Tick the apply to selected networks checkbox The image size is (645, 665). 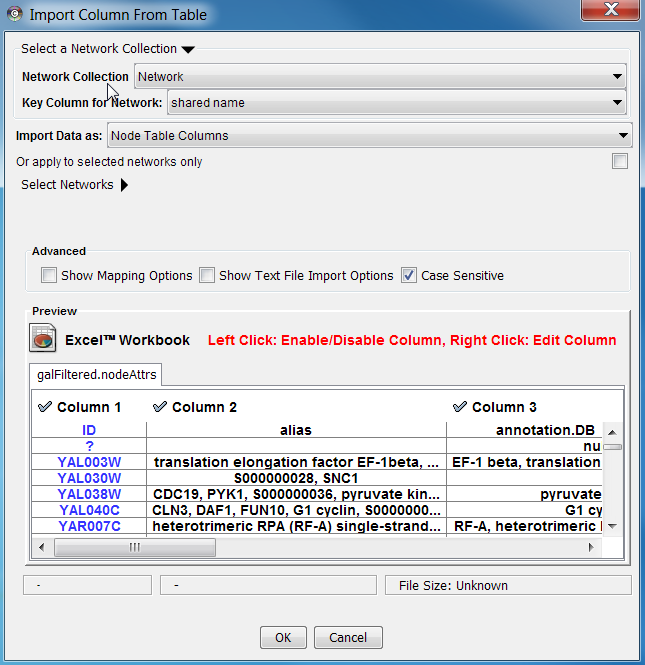620,161
